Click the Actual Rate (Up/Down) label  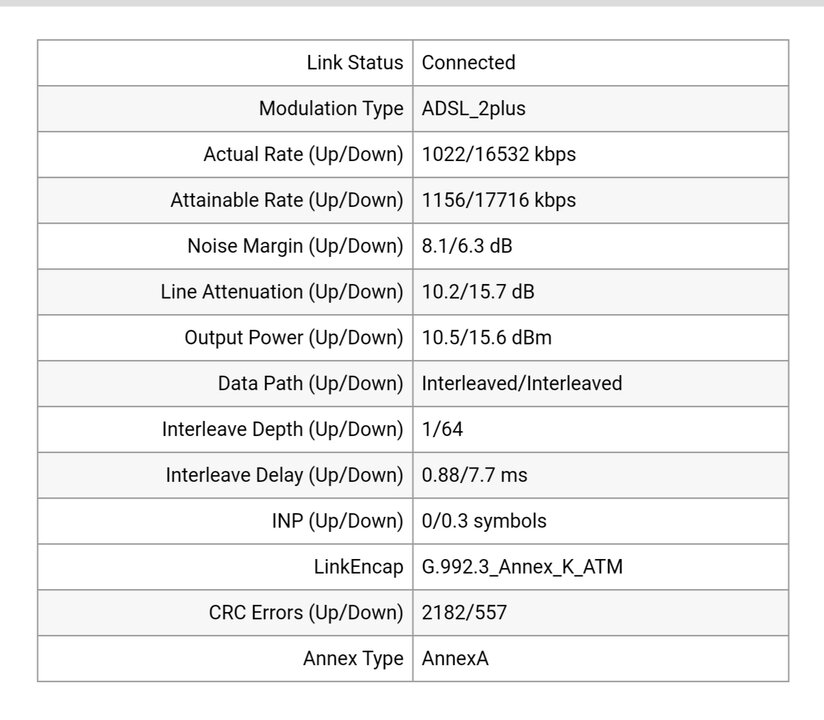pyautogui.click(x=303, y=155)
